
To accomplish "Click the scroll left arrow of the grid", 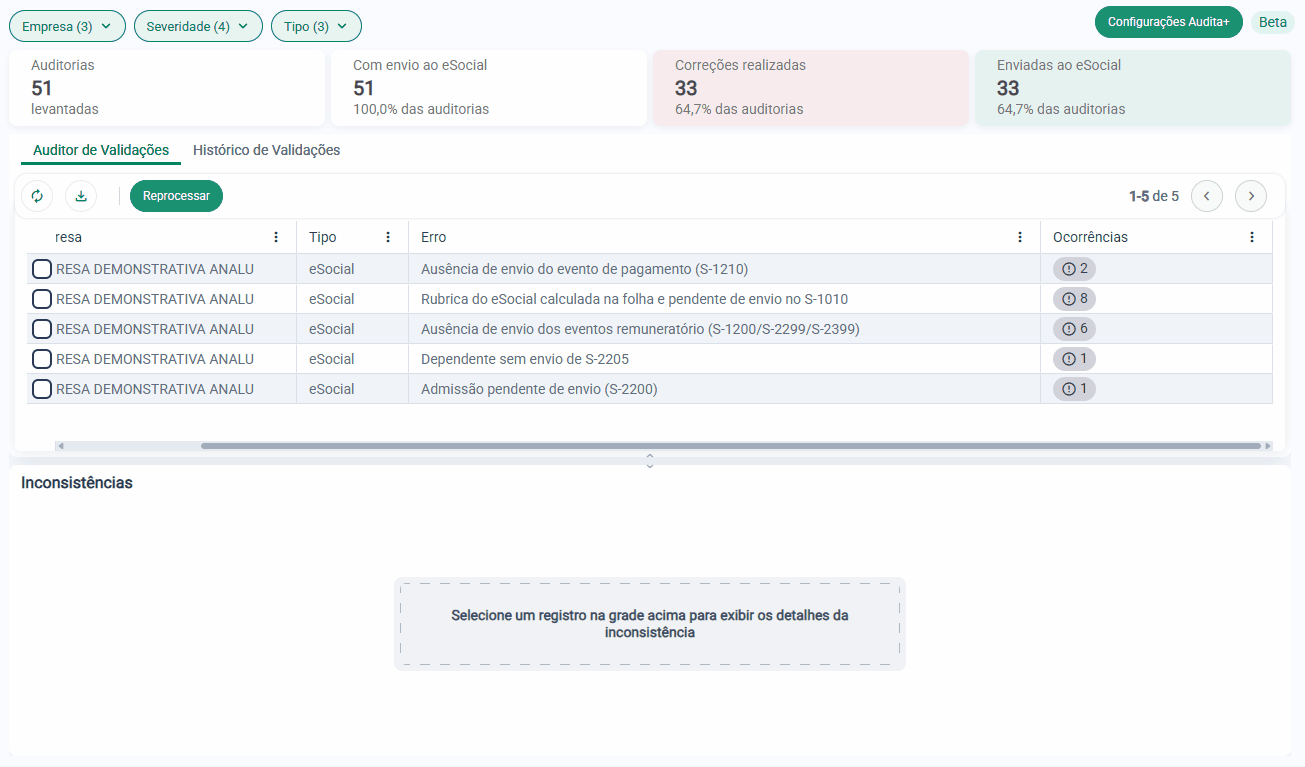I will pos(60,446).
